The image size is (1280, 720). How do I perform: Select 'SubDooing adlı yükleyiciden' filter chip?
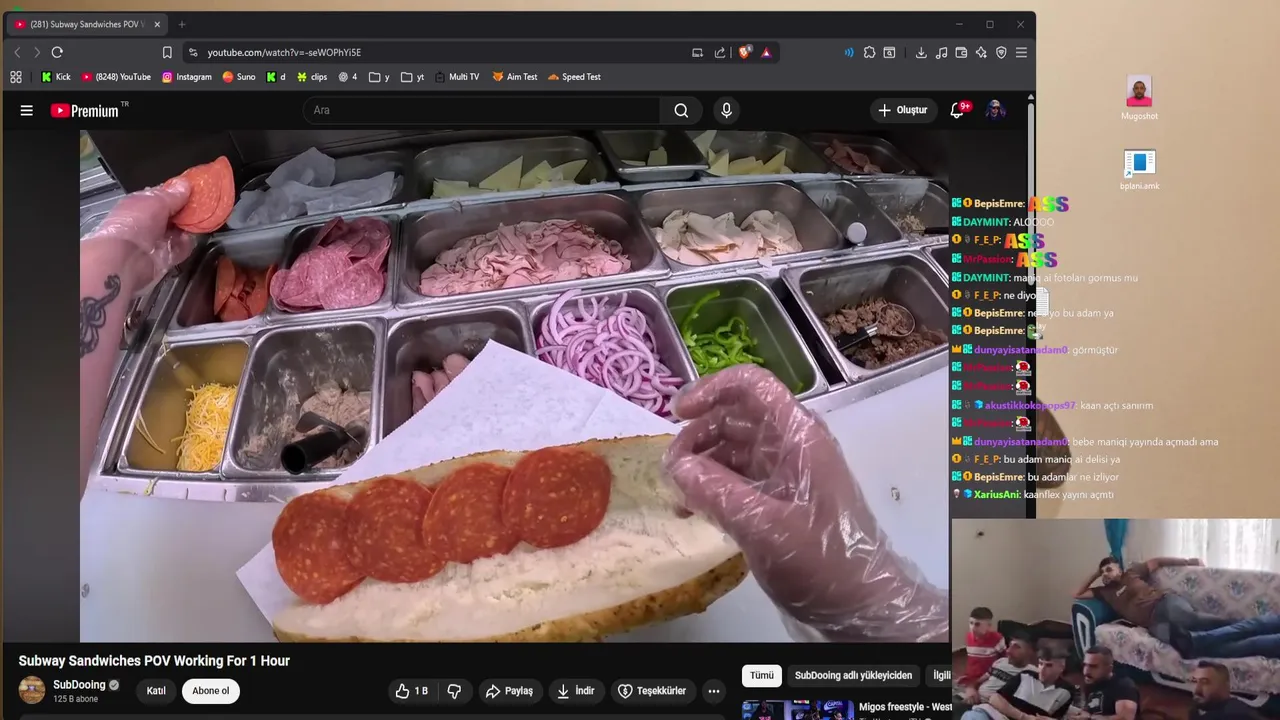coord(853,676)
